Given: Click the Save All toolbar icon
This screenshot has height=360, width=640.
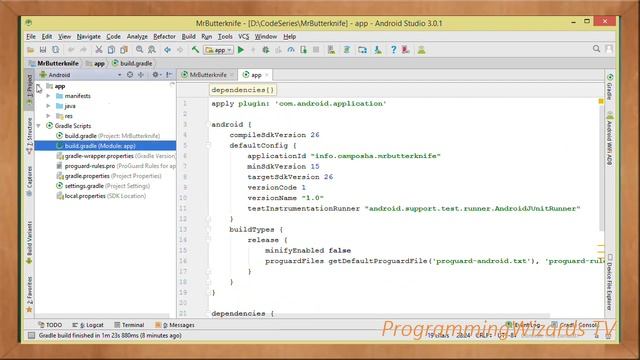Looking at the screenshot, I should tap(43, 50).
